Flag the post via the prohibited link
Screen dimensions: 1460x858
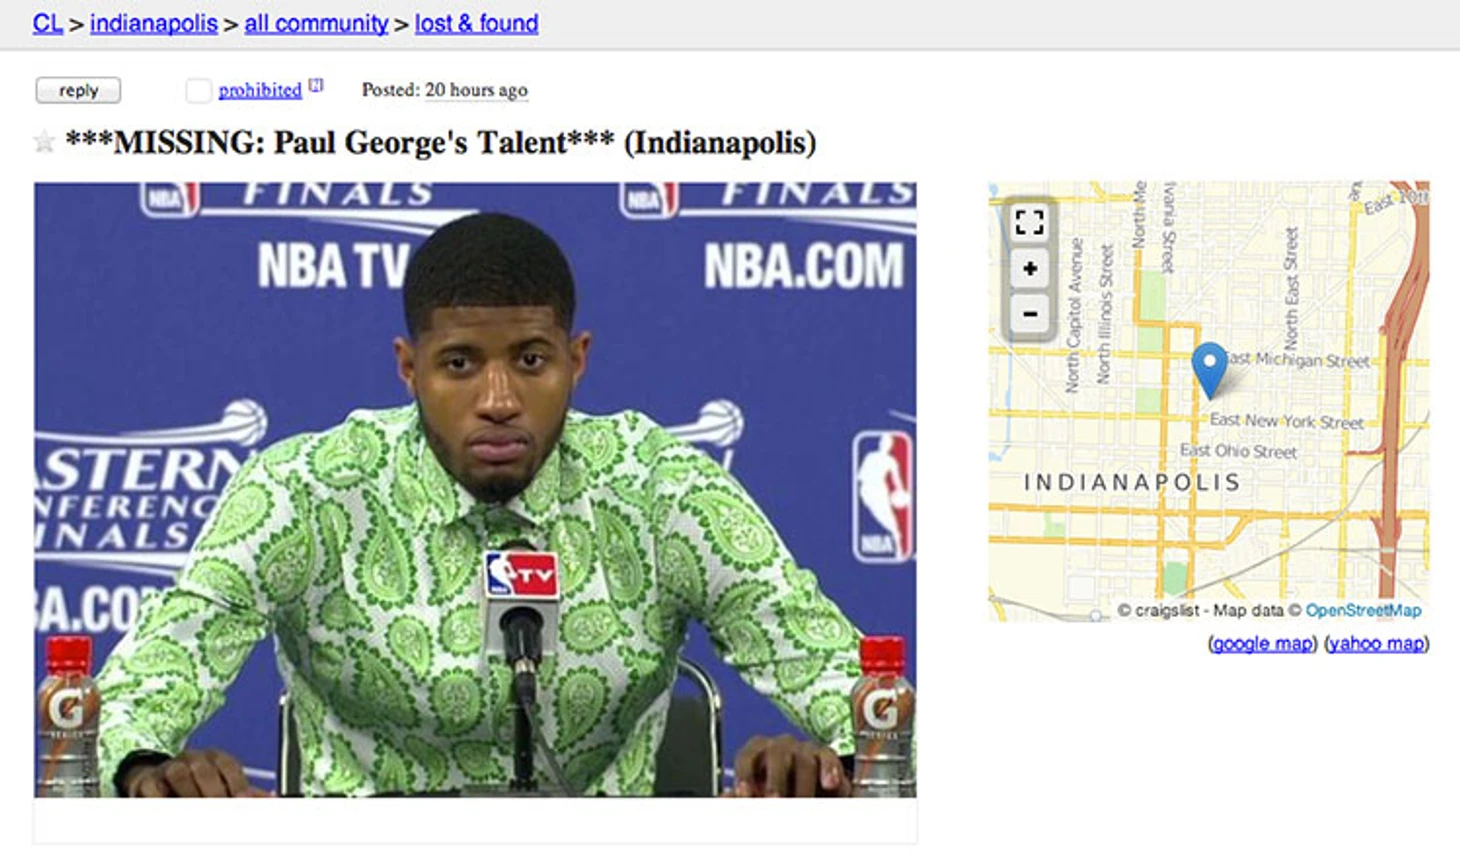[x=260, y=90]
